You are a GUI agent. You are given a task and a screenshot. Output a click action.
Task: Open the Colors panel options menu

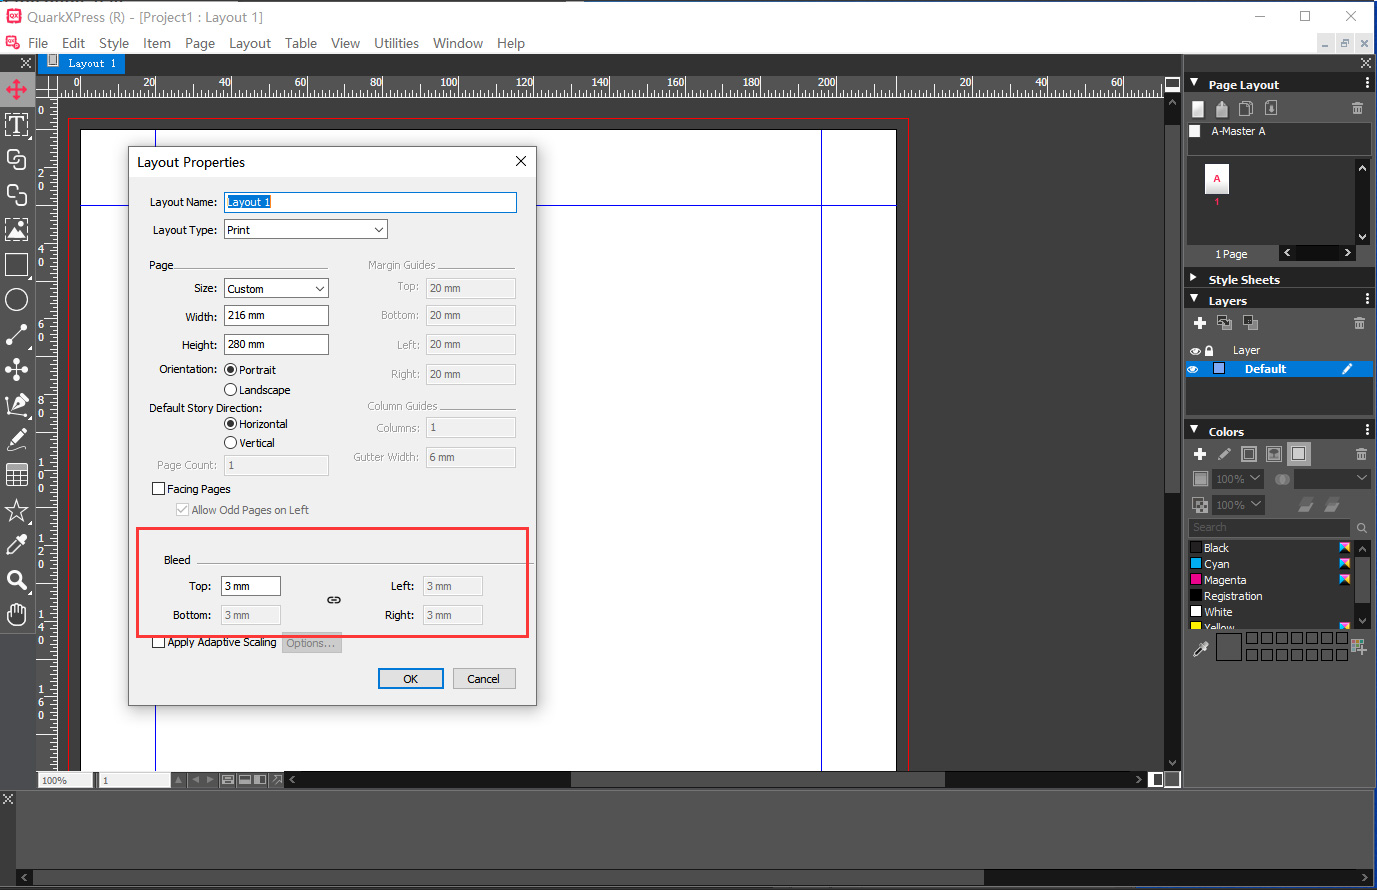(x=1367, y=431)
